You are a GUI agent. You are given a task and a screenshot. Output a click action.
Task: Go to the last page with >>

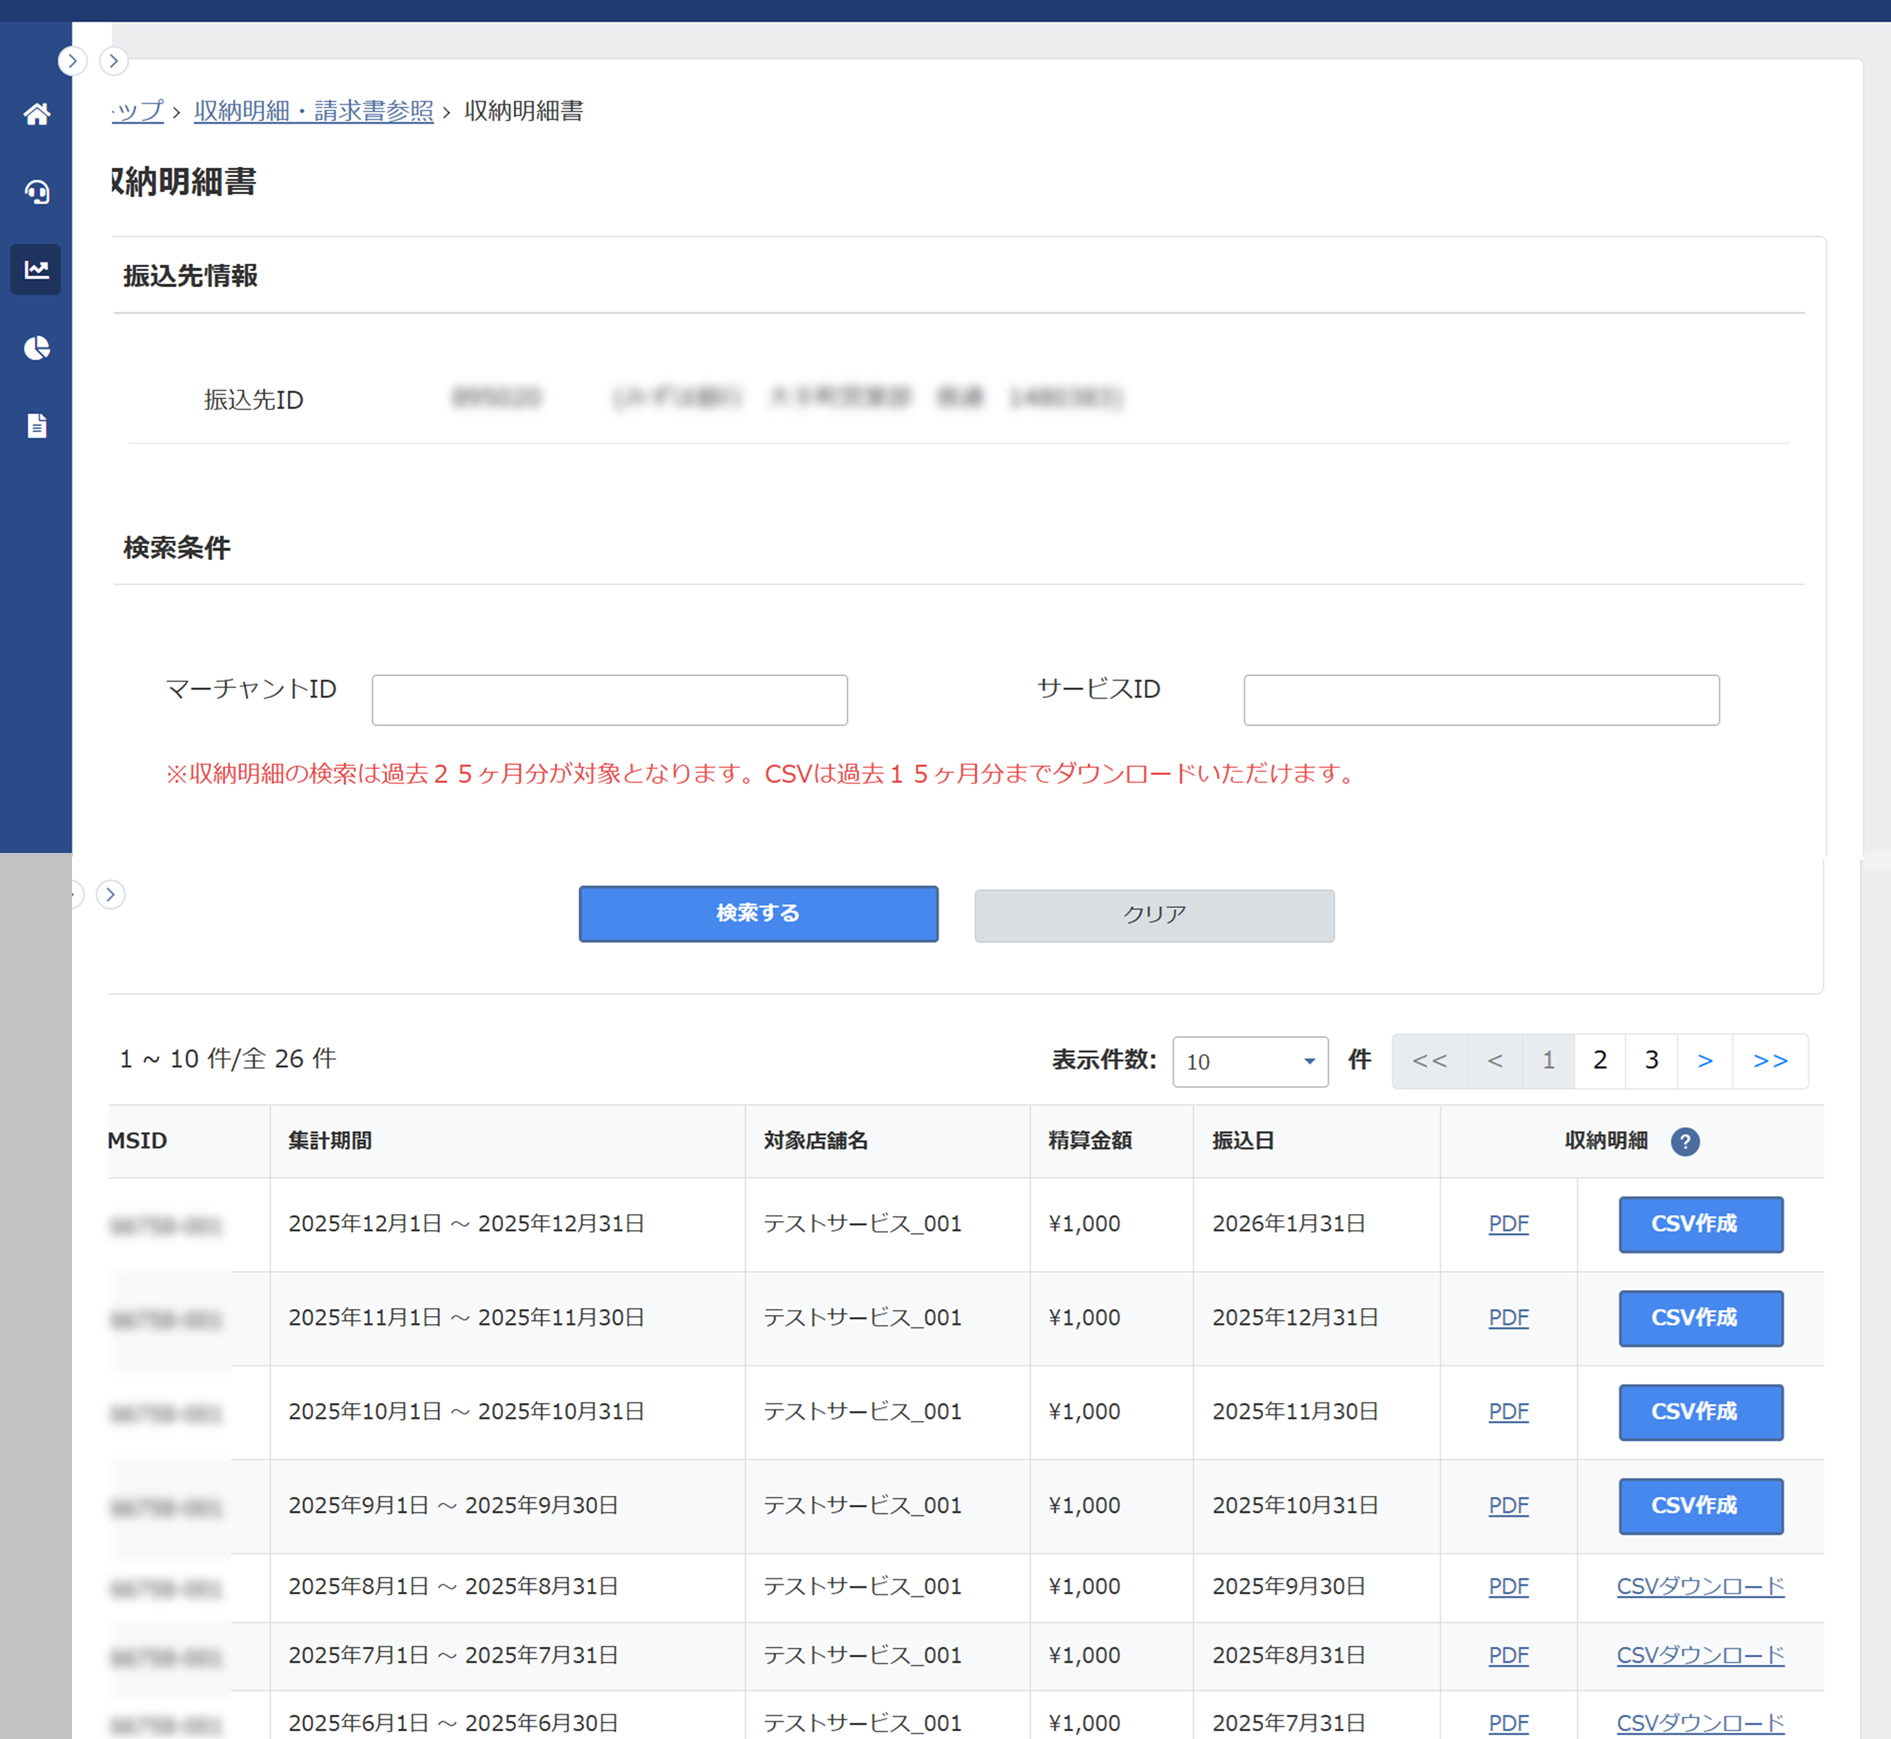[x=1770, y=1061]
